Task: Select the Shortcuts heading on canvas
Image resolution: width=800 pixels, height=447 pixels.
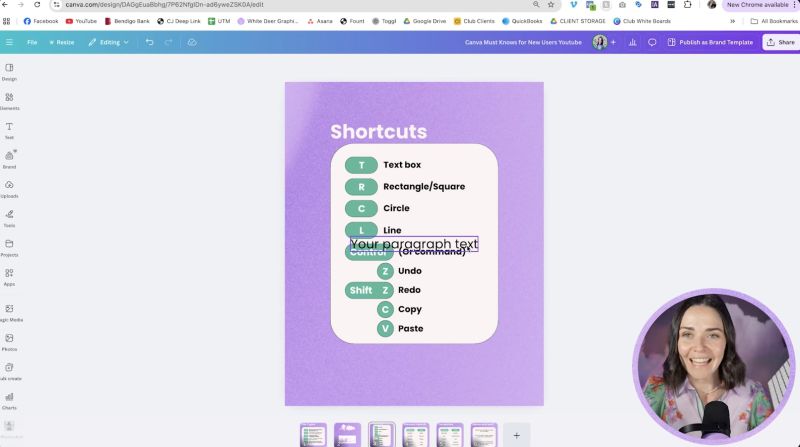Action: pyautogui.click(x=379, y=132)
